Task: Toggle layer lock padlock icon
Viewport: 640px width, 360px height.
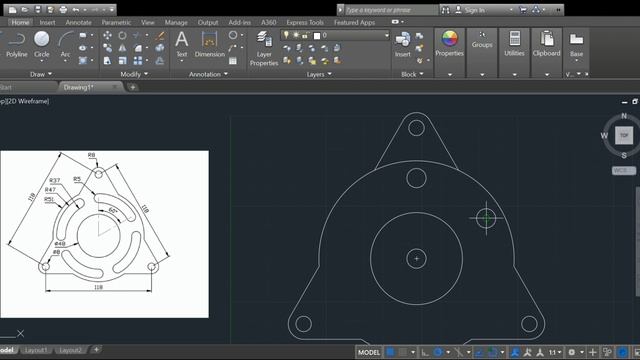Action: point(304,36)
